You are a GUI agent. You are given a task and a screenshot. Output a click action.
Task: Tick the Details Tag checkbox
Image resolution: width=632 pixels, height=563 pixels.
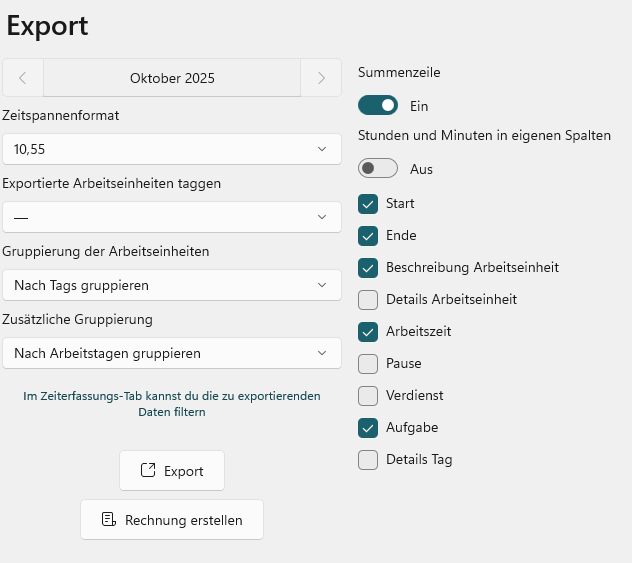[368, 460]
